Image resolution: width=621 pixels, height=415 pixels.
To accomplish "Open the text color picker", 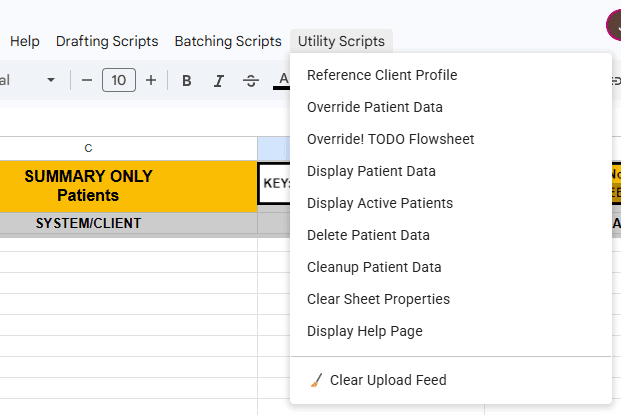I will click(282, 80).
